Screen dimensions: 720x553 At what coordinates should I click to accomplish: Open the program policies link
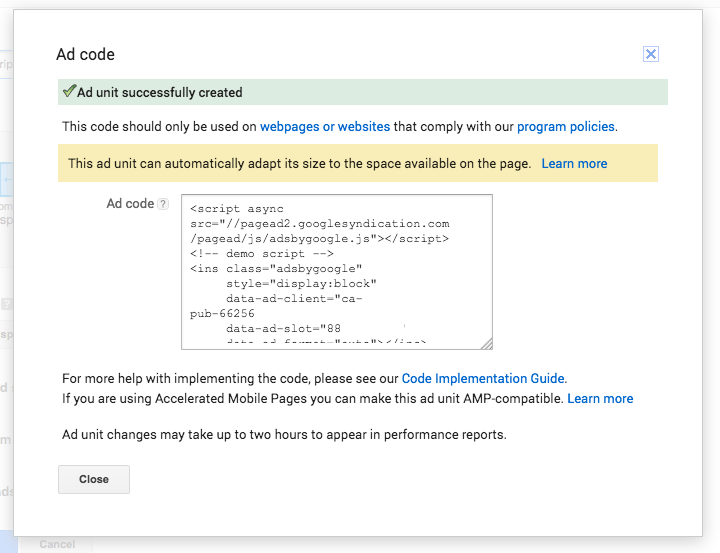pos(566,126)
